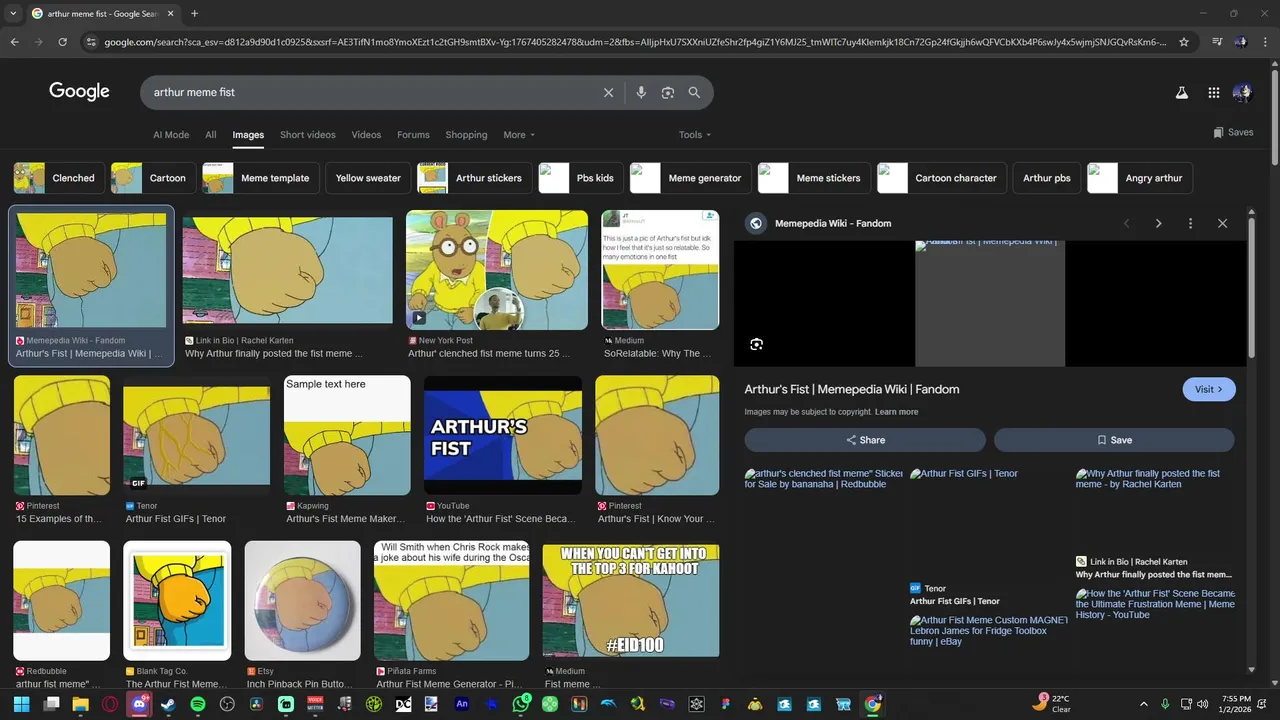Open Arthur Fist Meme Custom MAGNET eBay link
The image size is (1280, 720).
(988, 631)
